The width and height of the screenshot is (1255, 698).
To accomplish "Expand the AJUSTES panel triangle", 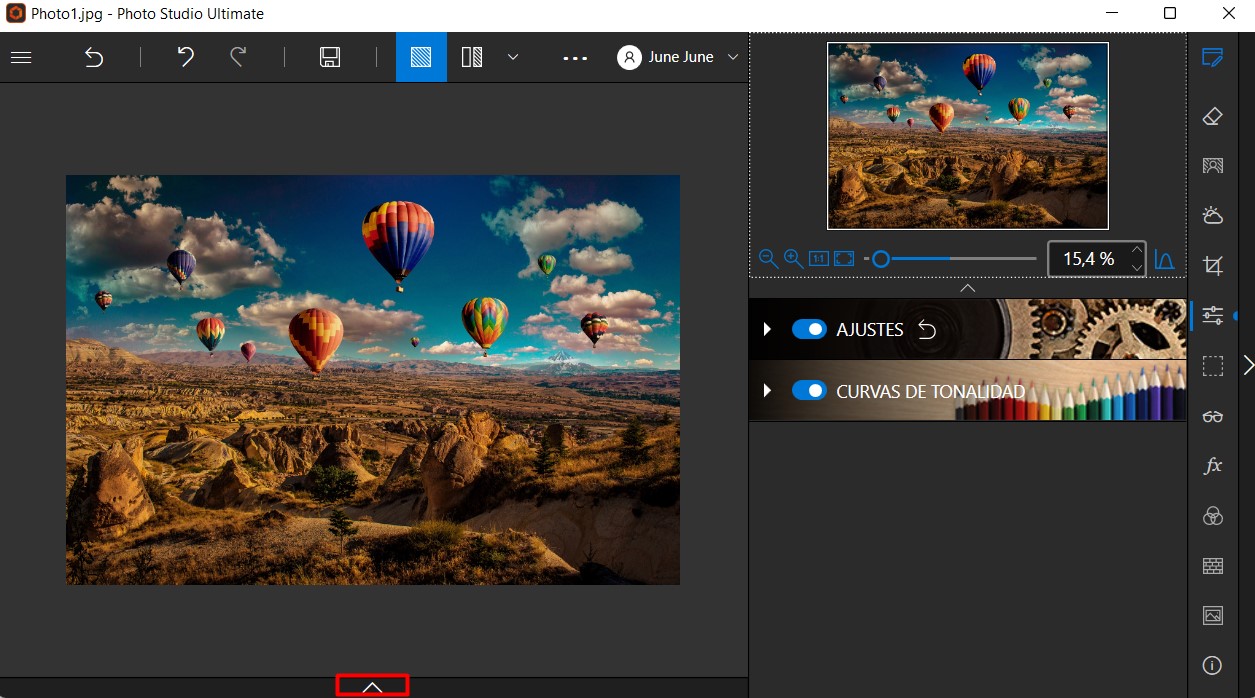I will [x=767, y=329].
